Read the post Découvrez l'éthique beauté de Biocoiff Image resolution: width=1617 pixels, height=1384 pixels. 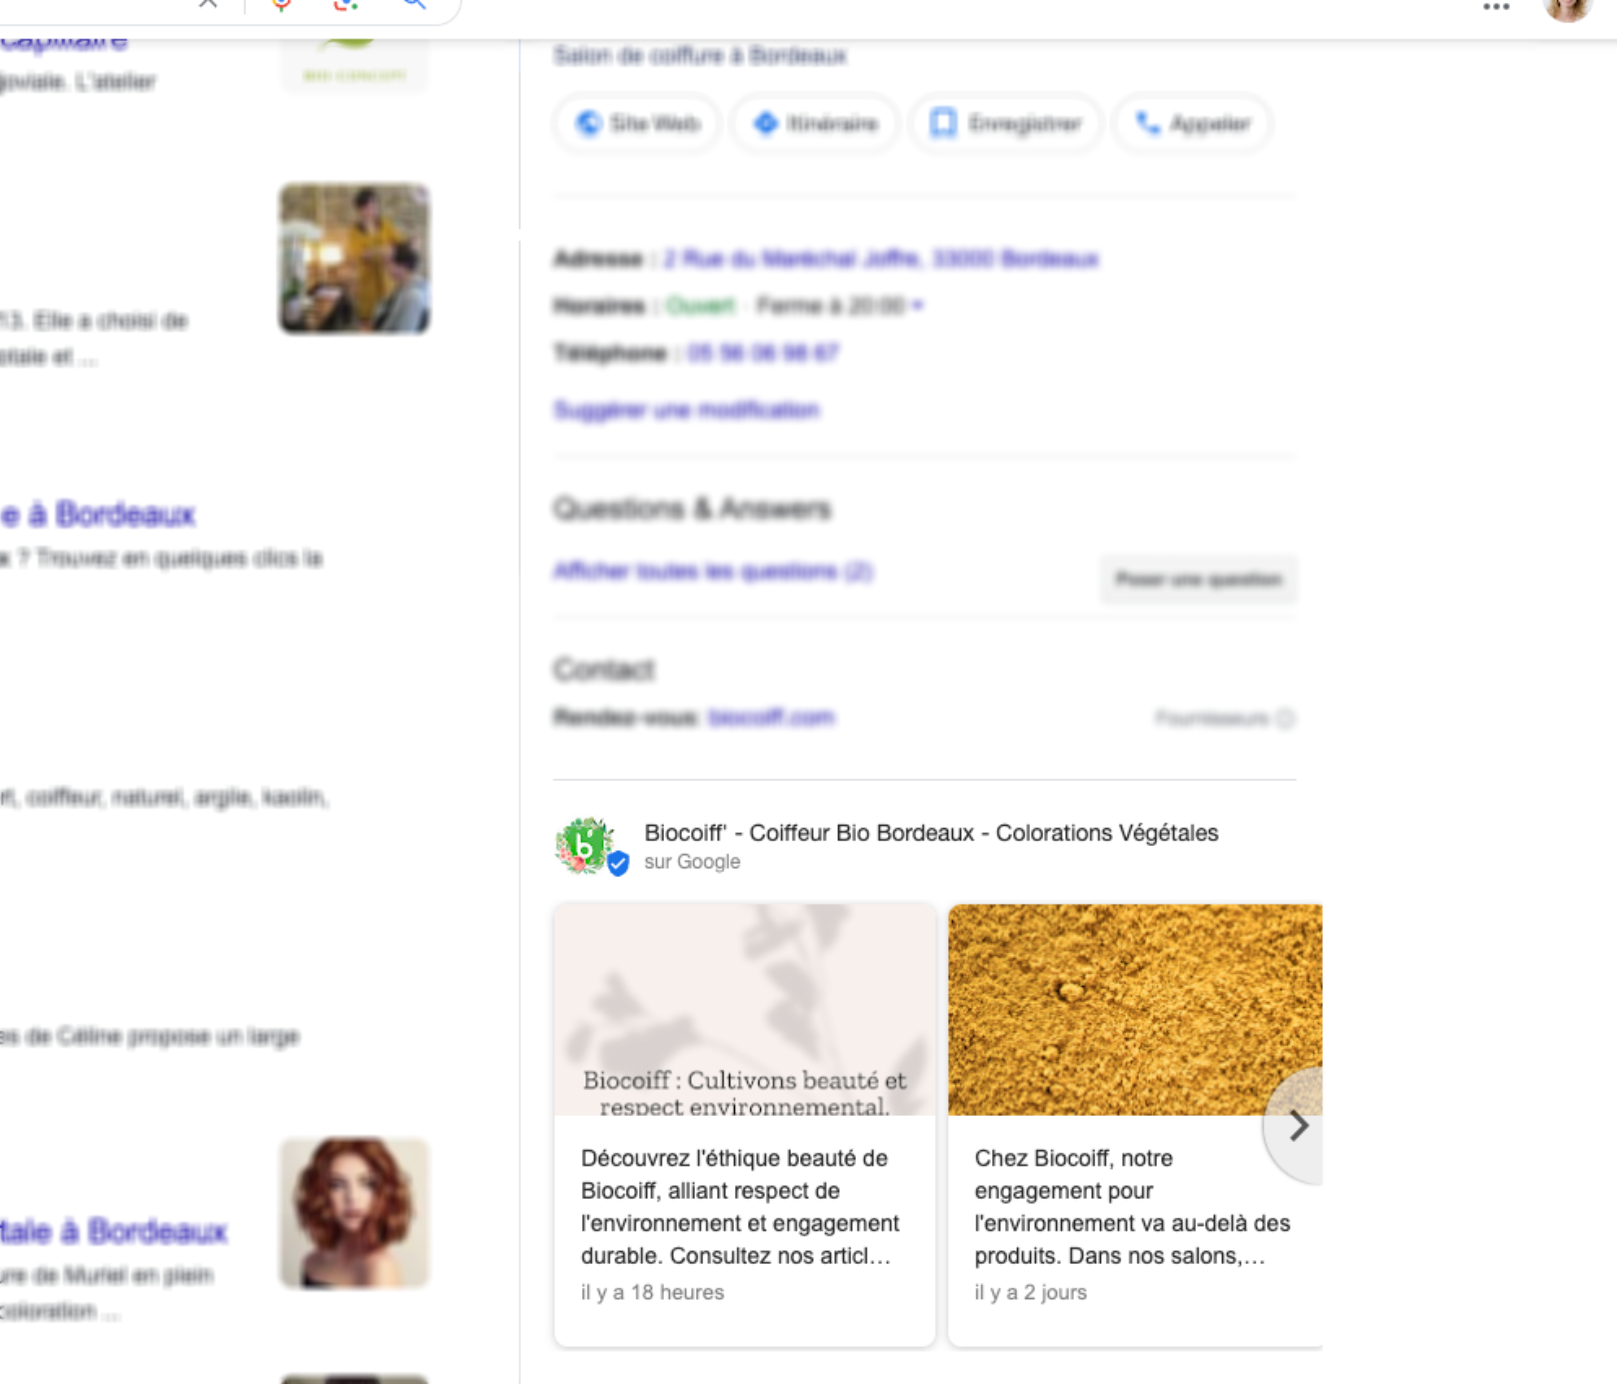tap(740, 1207)
